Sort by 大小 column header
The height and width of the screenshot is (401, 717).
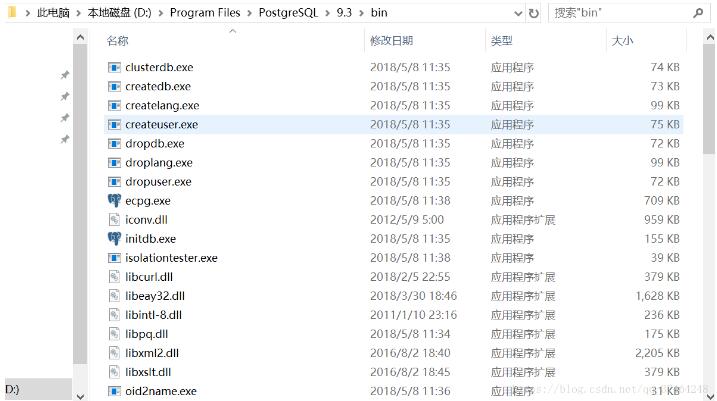point(622,41)
